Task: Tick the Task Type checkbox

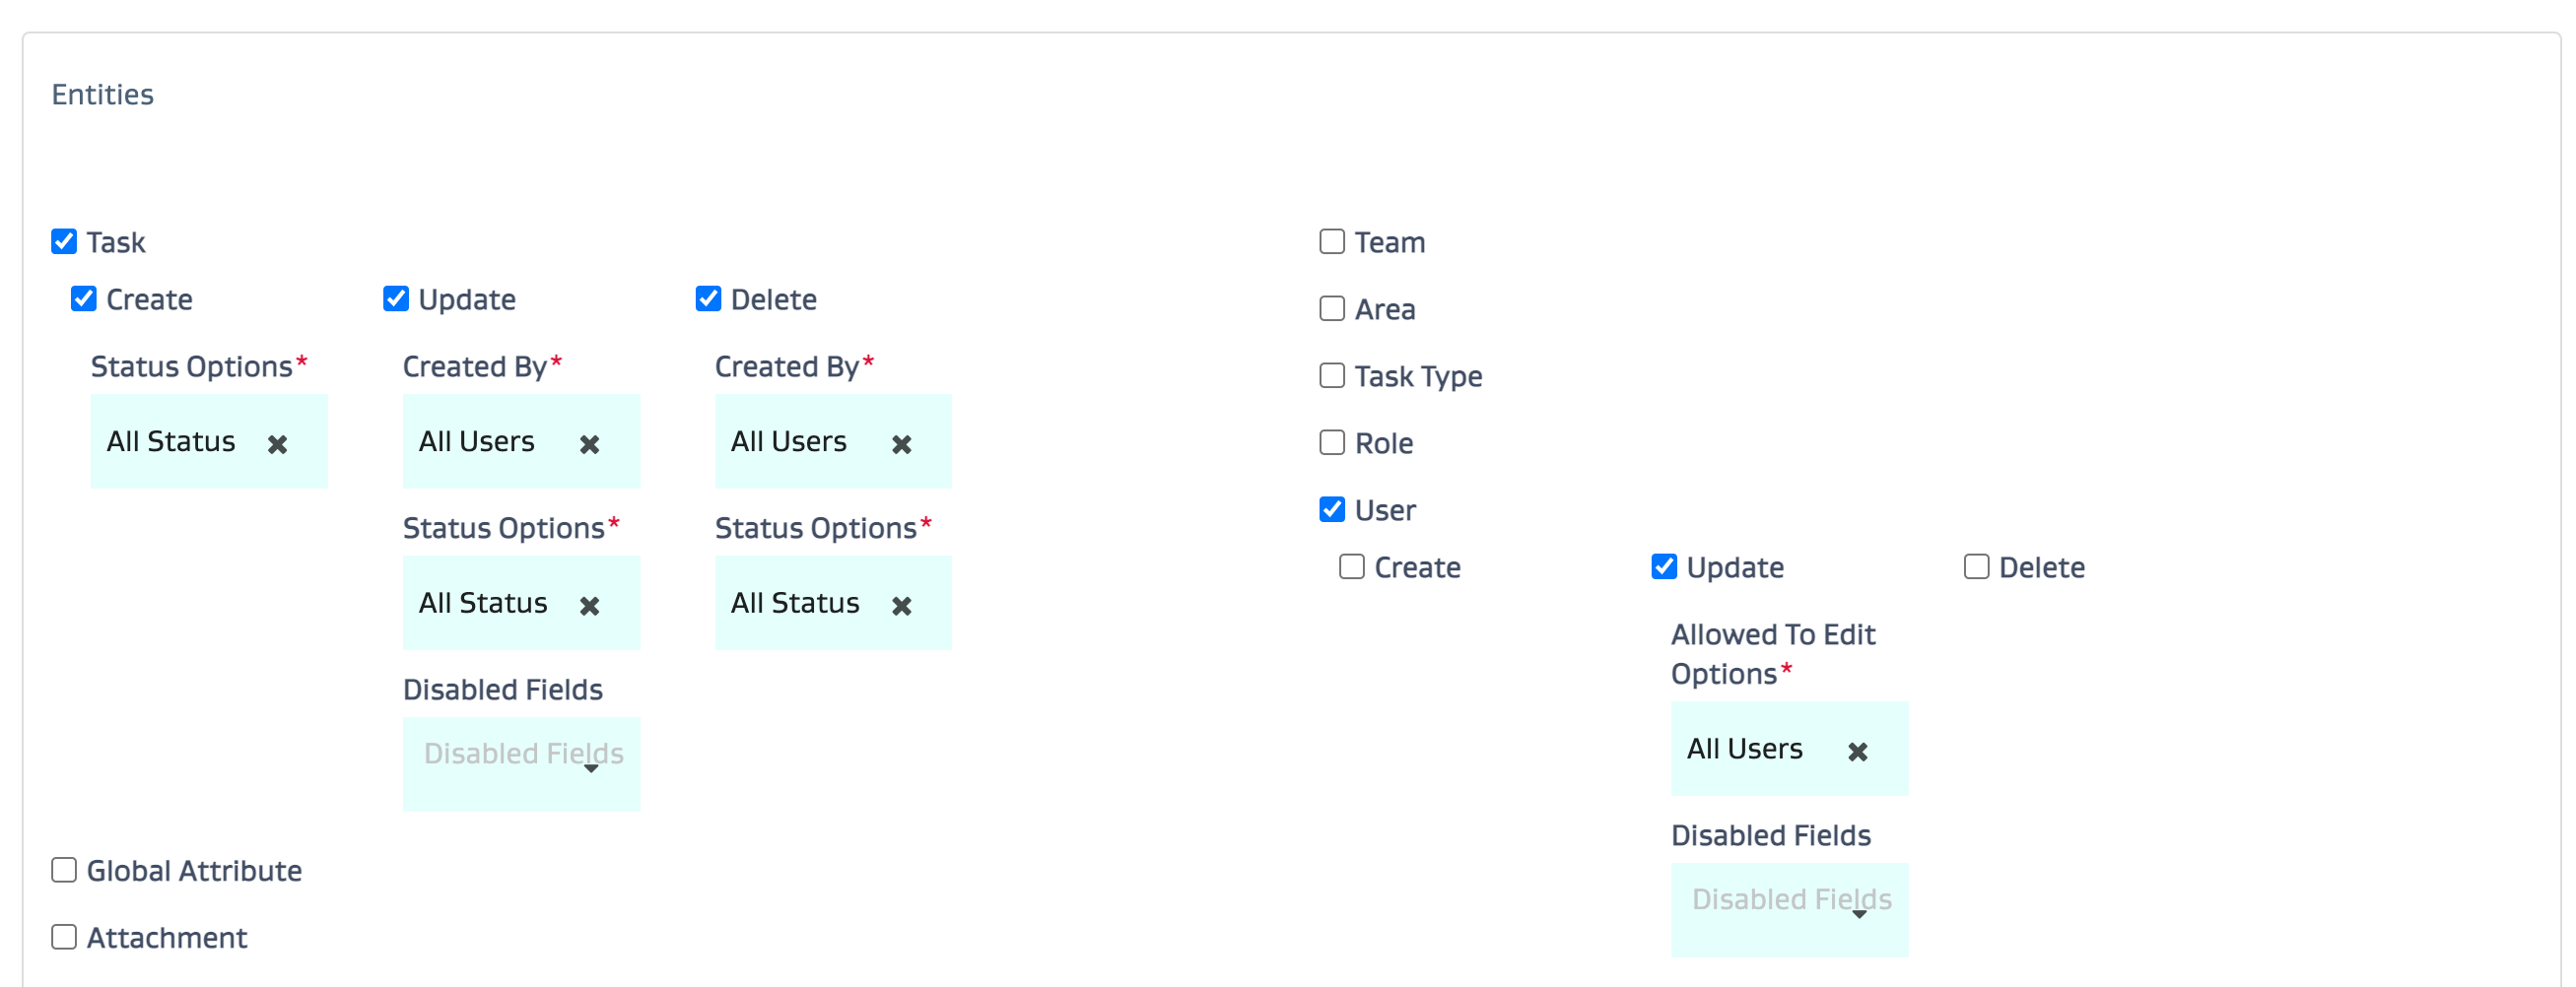Action: click(x=1331, y=376)
